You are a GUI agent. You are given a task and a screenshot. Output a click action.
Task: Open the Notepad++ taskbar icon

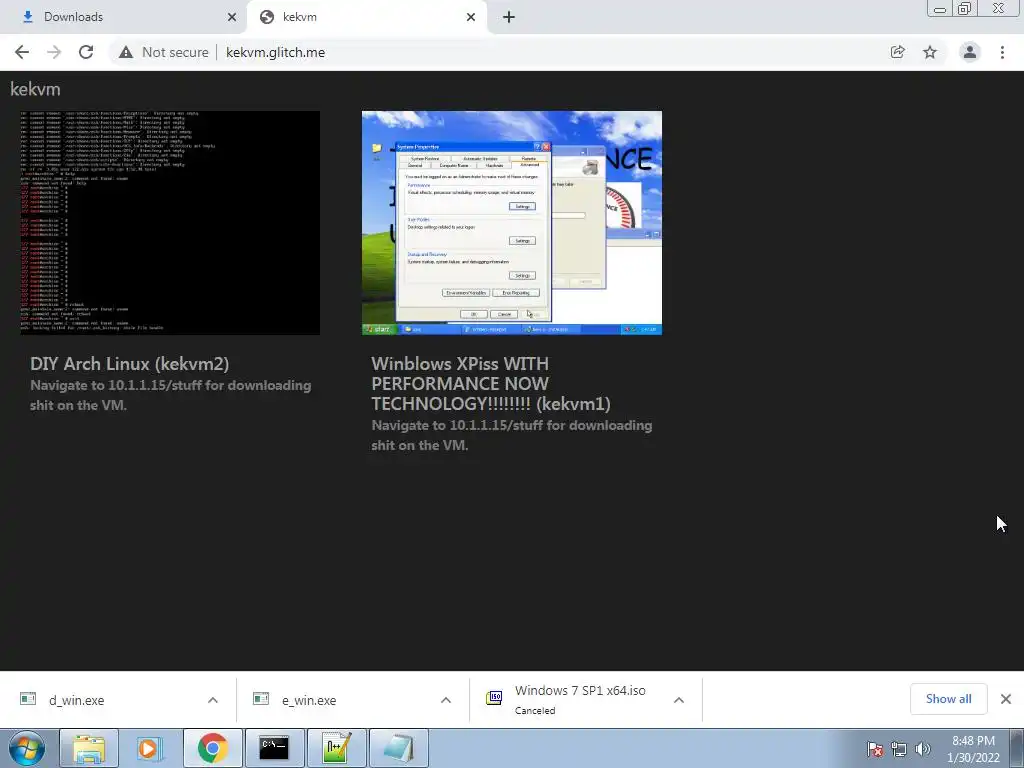336,748
